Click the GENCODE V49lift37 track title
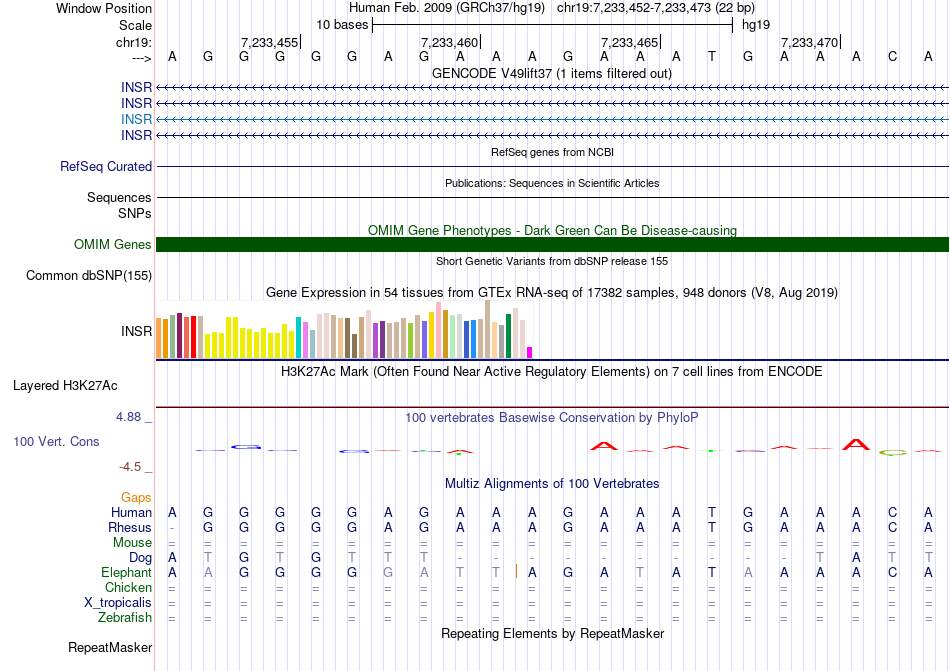The width and height of the screenshot is (950, 671). (x=551, y=73)
